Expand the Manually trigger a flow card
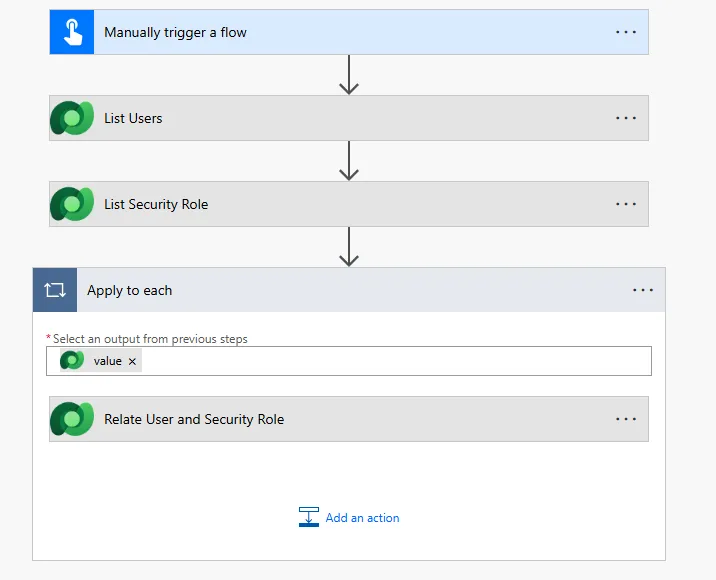Viewport: 716px width, 580px height. (349, 32)
